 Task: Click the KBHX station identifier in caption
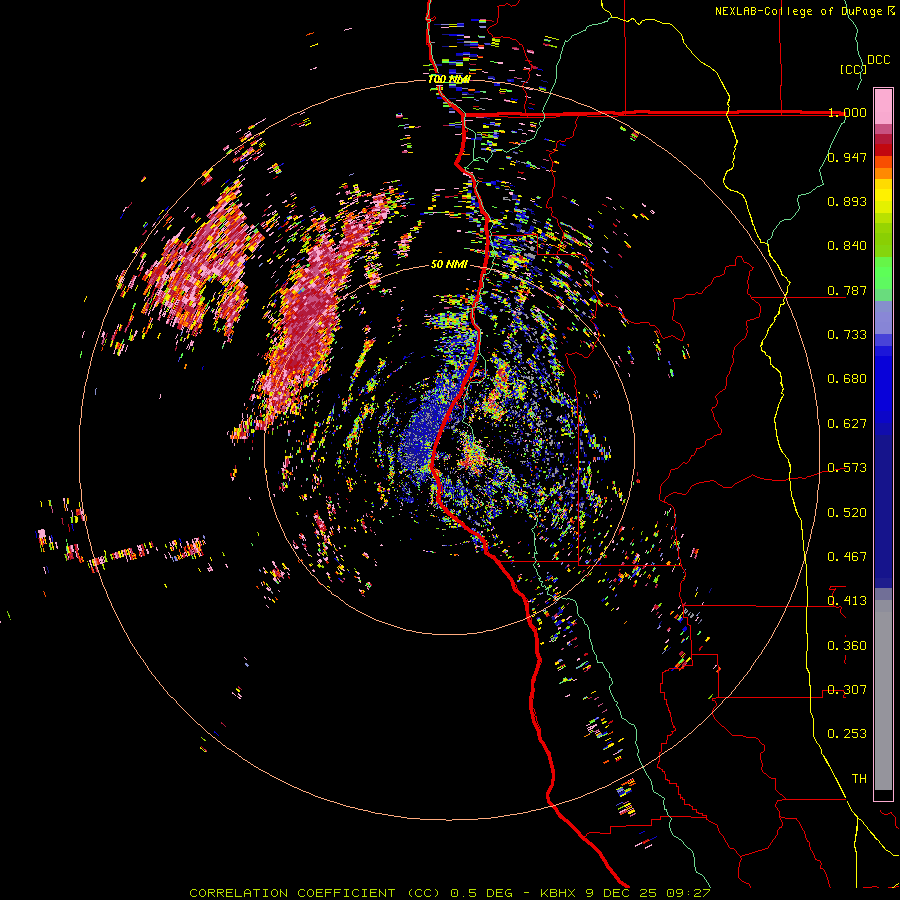[560, 893]
